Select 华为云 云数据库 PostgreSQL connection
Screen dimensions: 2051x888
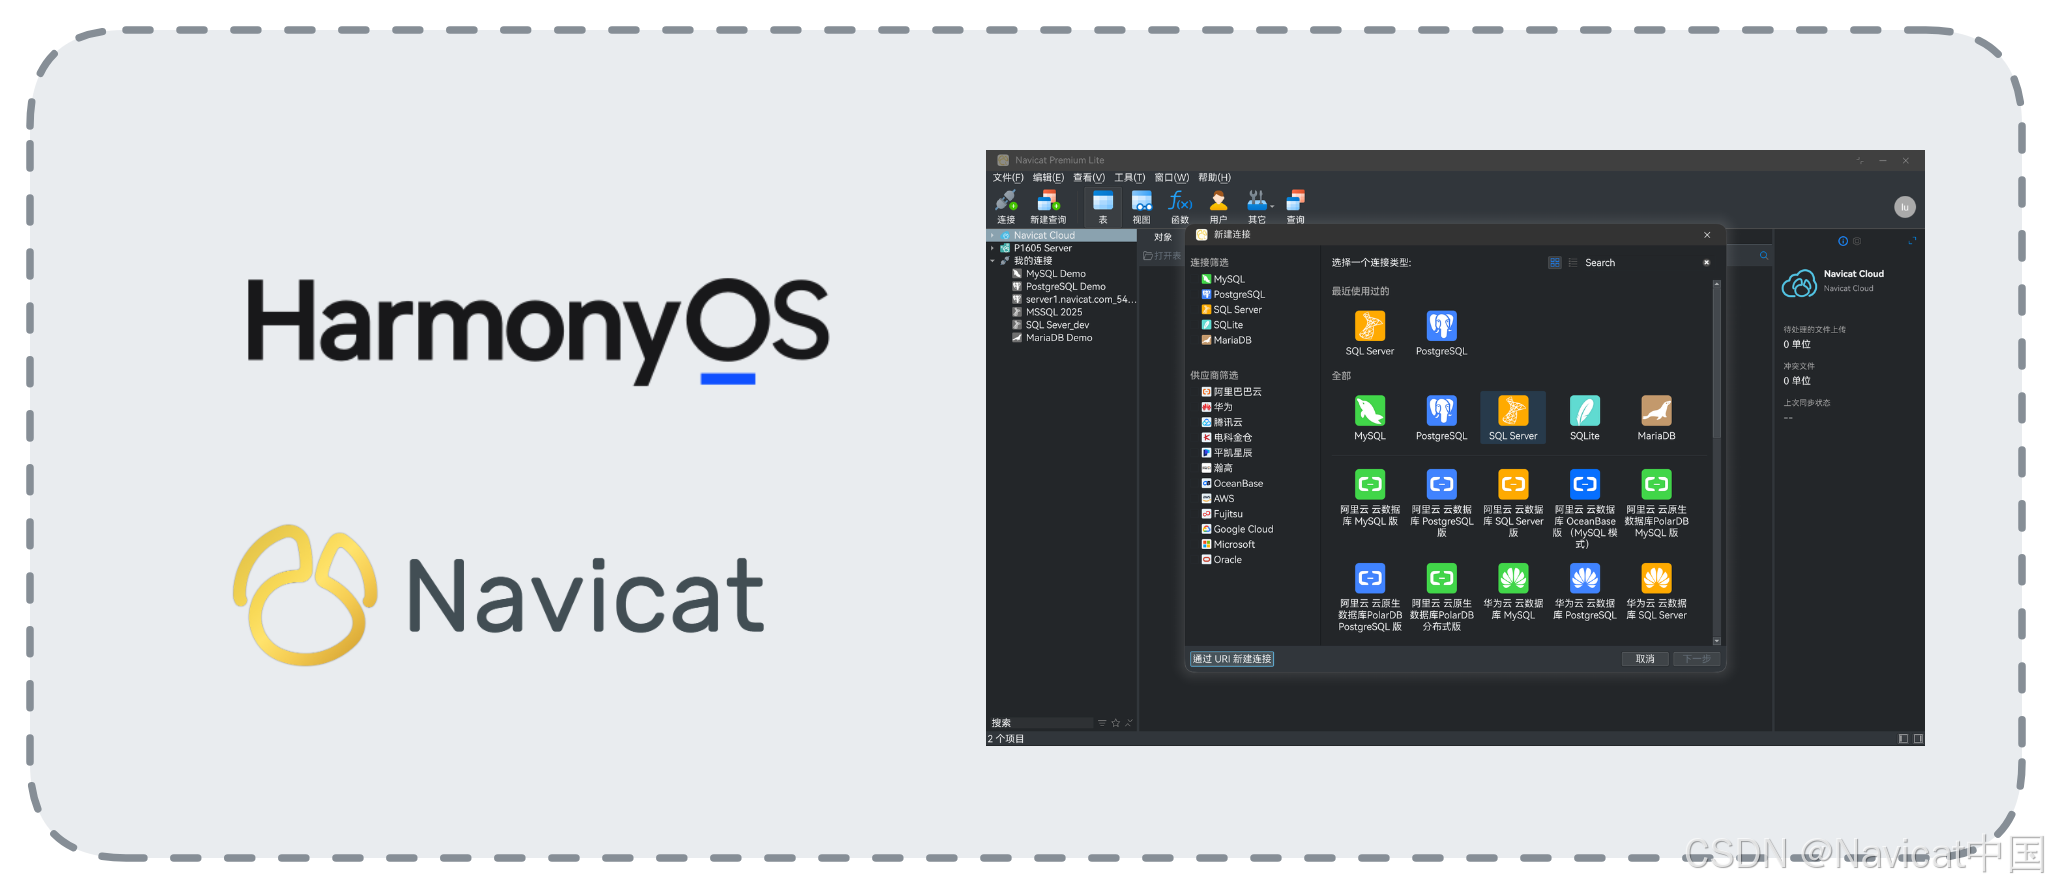pyautogui.click(x=1584, y=592)
